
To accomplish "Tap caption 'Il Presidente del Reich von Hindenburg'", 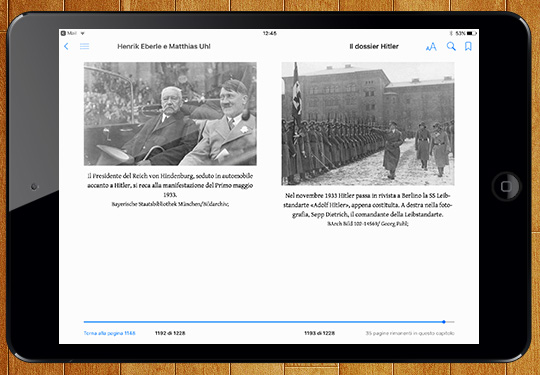I will 141,176.
